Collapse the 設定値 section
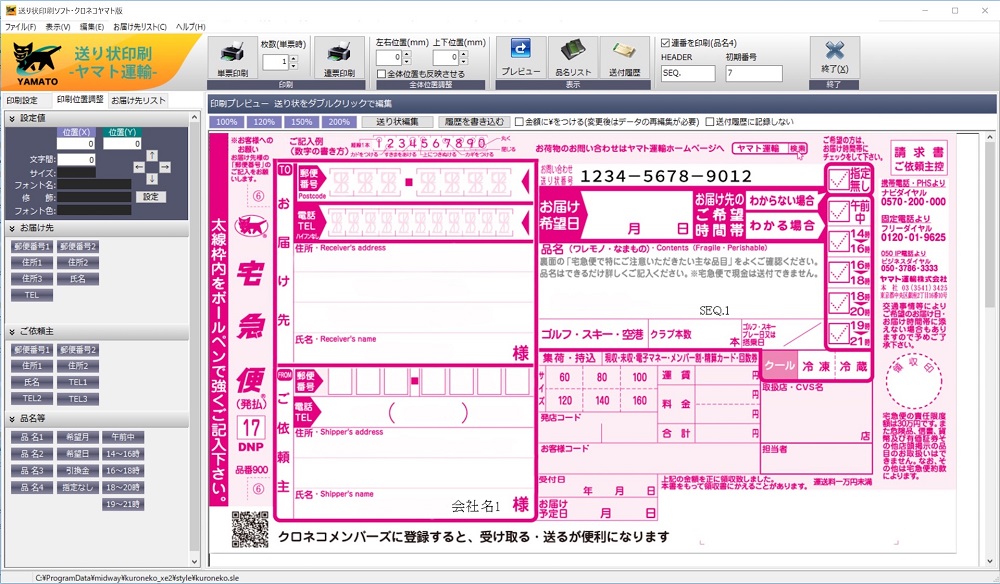 click(12, 118)
